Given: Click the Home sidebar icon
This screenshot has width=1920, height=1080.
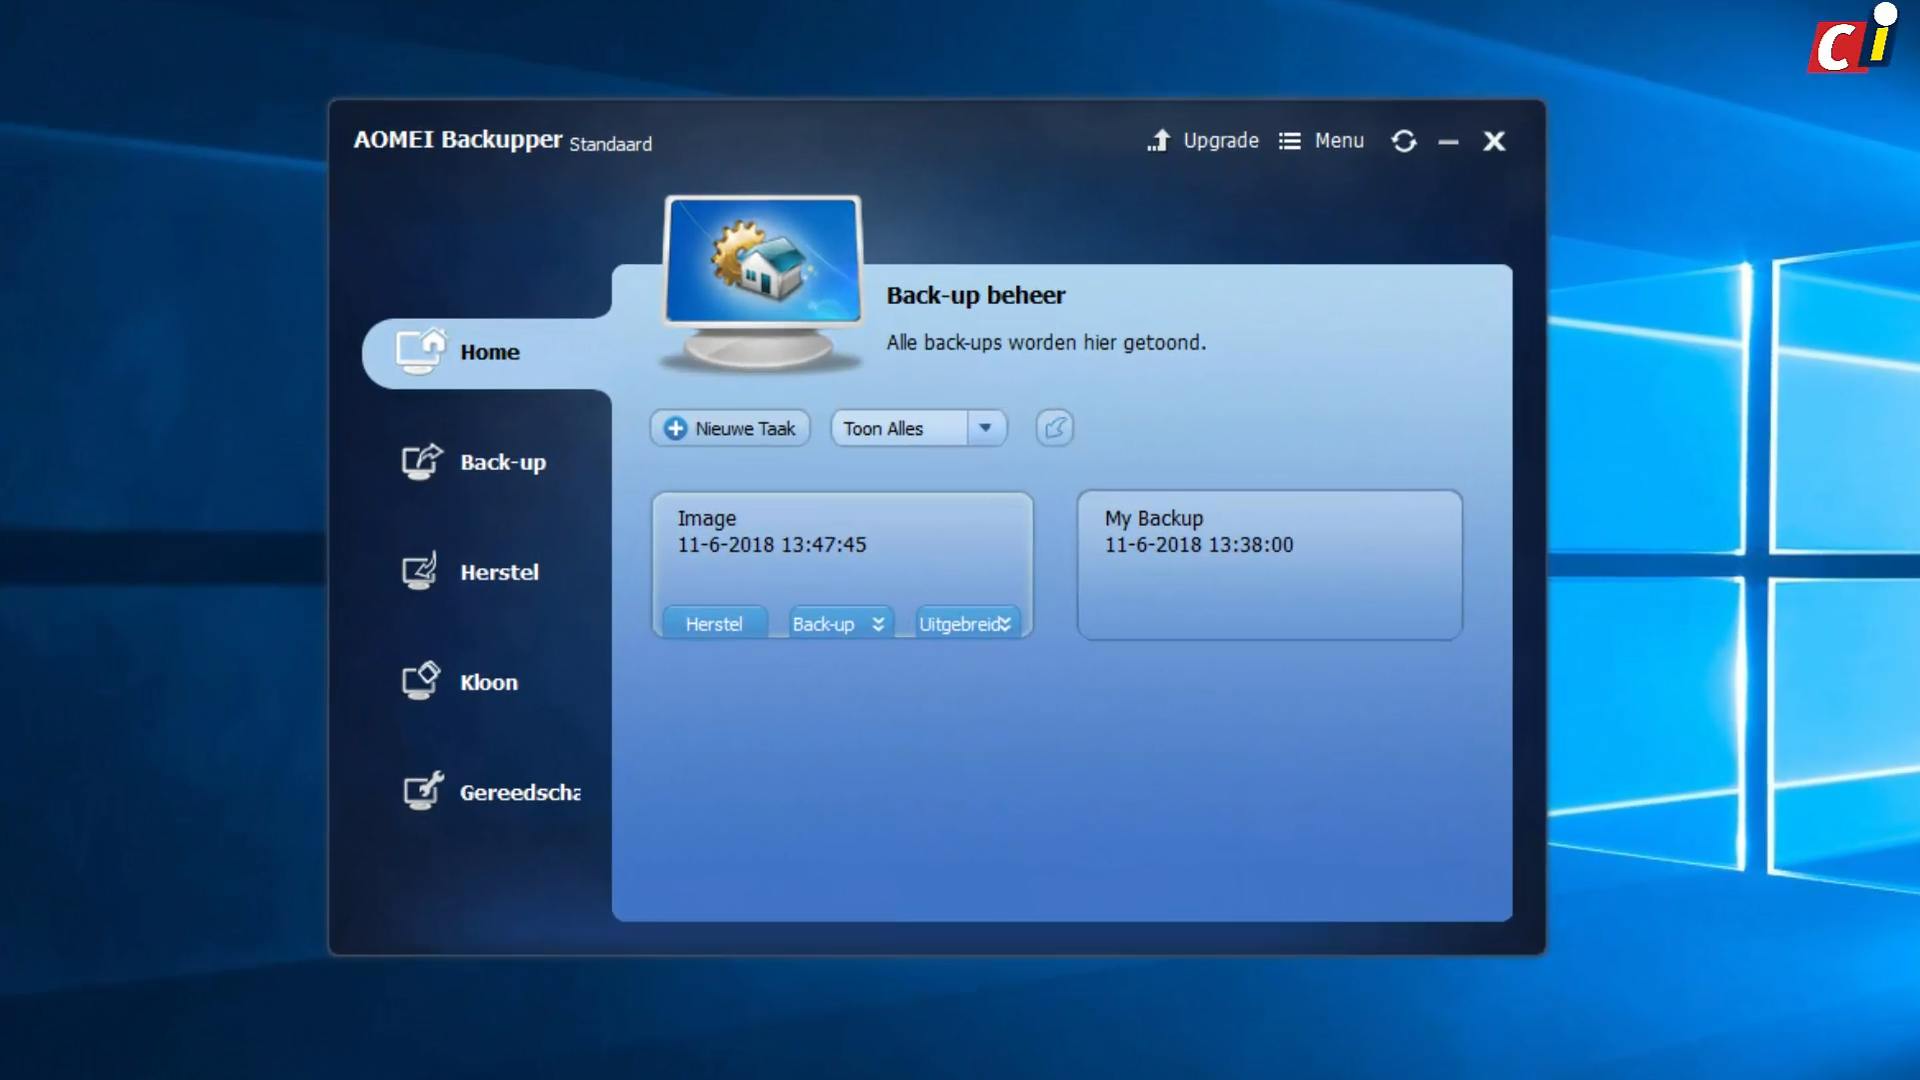Looking at the screenshot, I should pyautogui.click(x=420, y=351).
